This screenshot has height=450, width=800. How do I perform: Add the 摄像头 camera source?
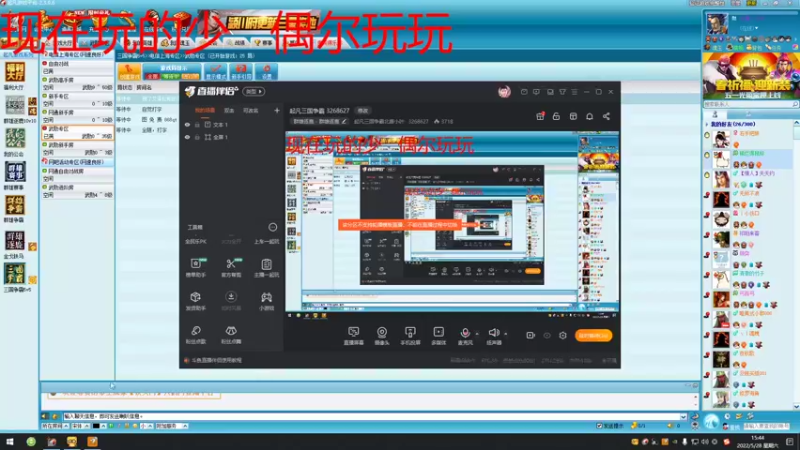(x=382, y=336)
